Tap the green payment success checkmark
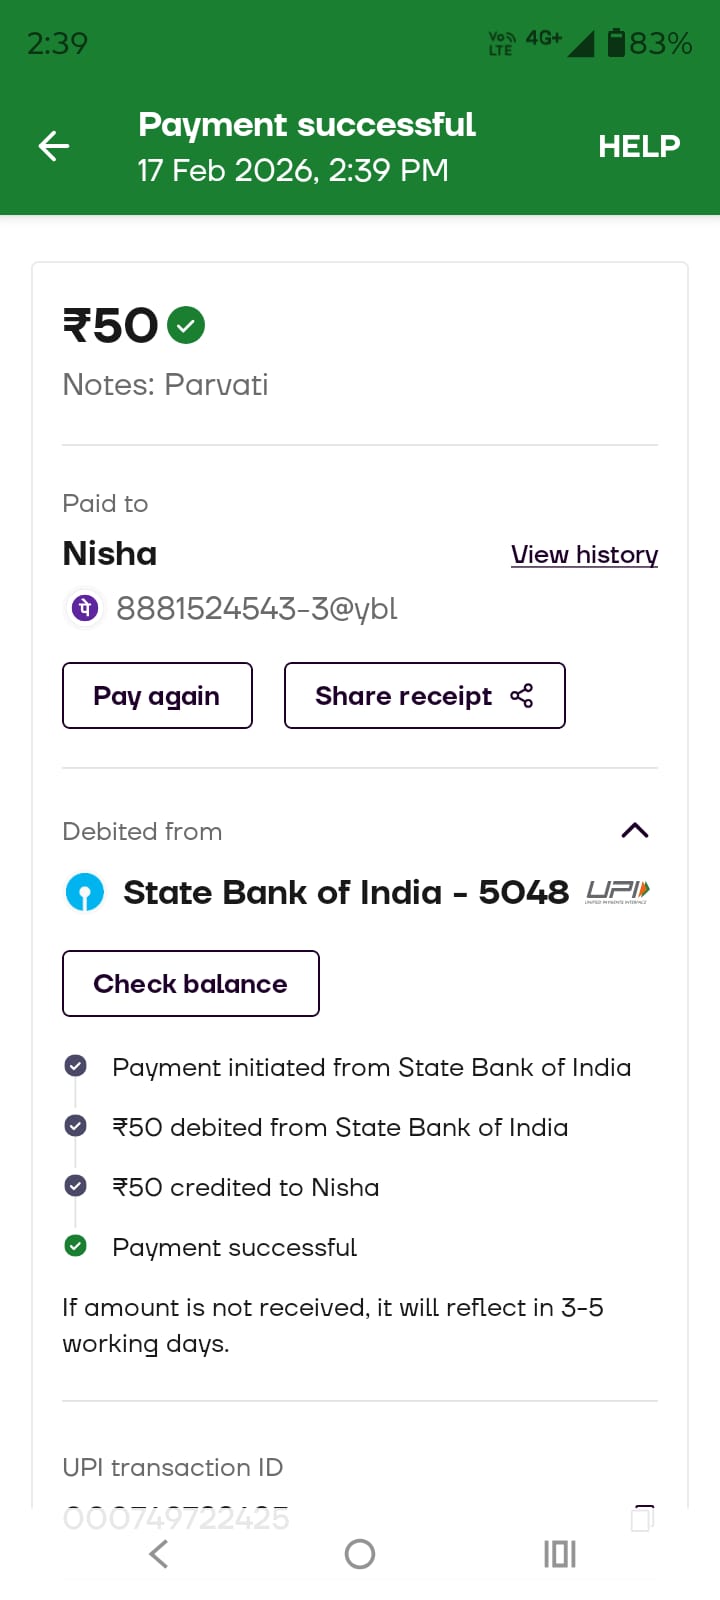This screenshot has height=1600, width=720. tap(186, 325)
